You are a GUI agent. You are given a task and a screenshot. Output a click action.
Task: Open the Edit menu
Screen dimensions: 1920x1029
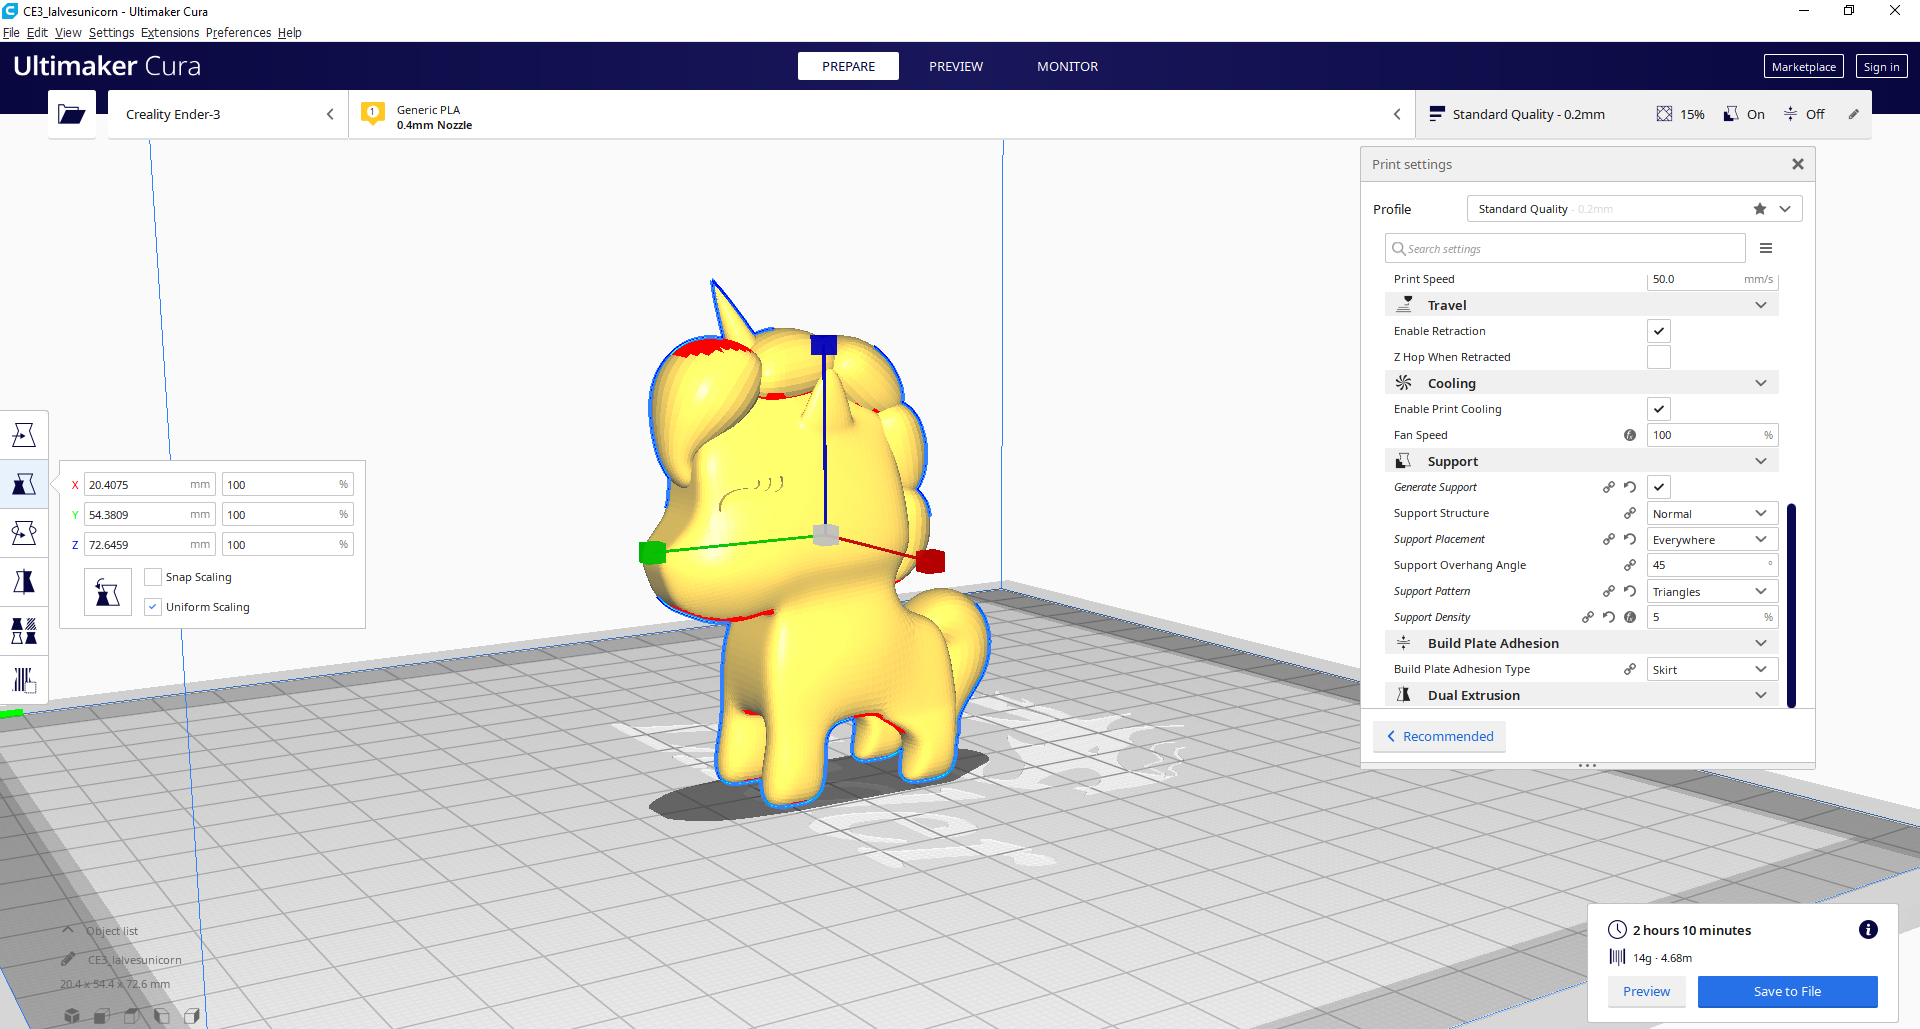point(37,32)
